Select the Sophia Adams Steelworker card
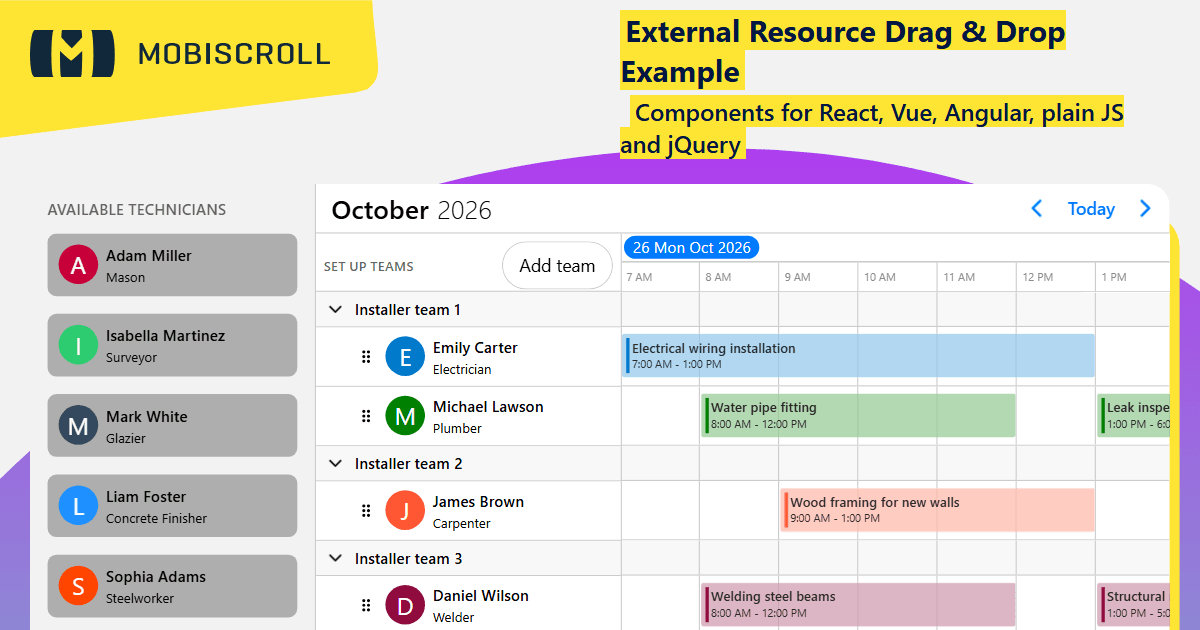The height and width of the screenshot is (630, 1200). tap(172, 586)
